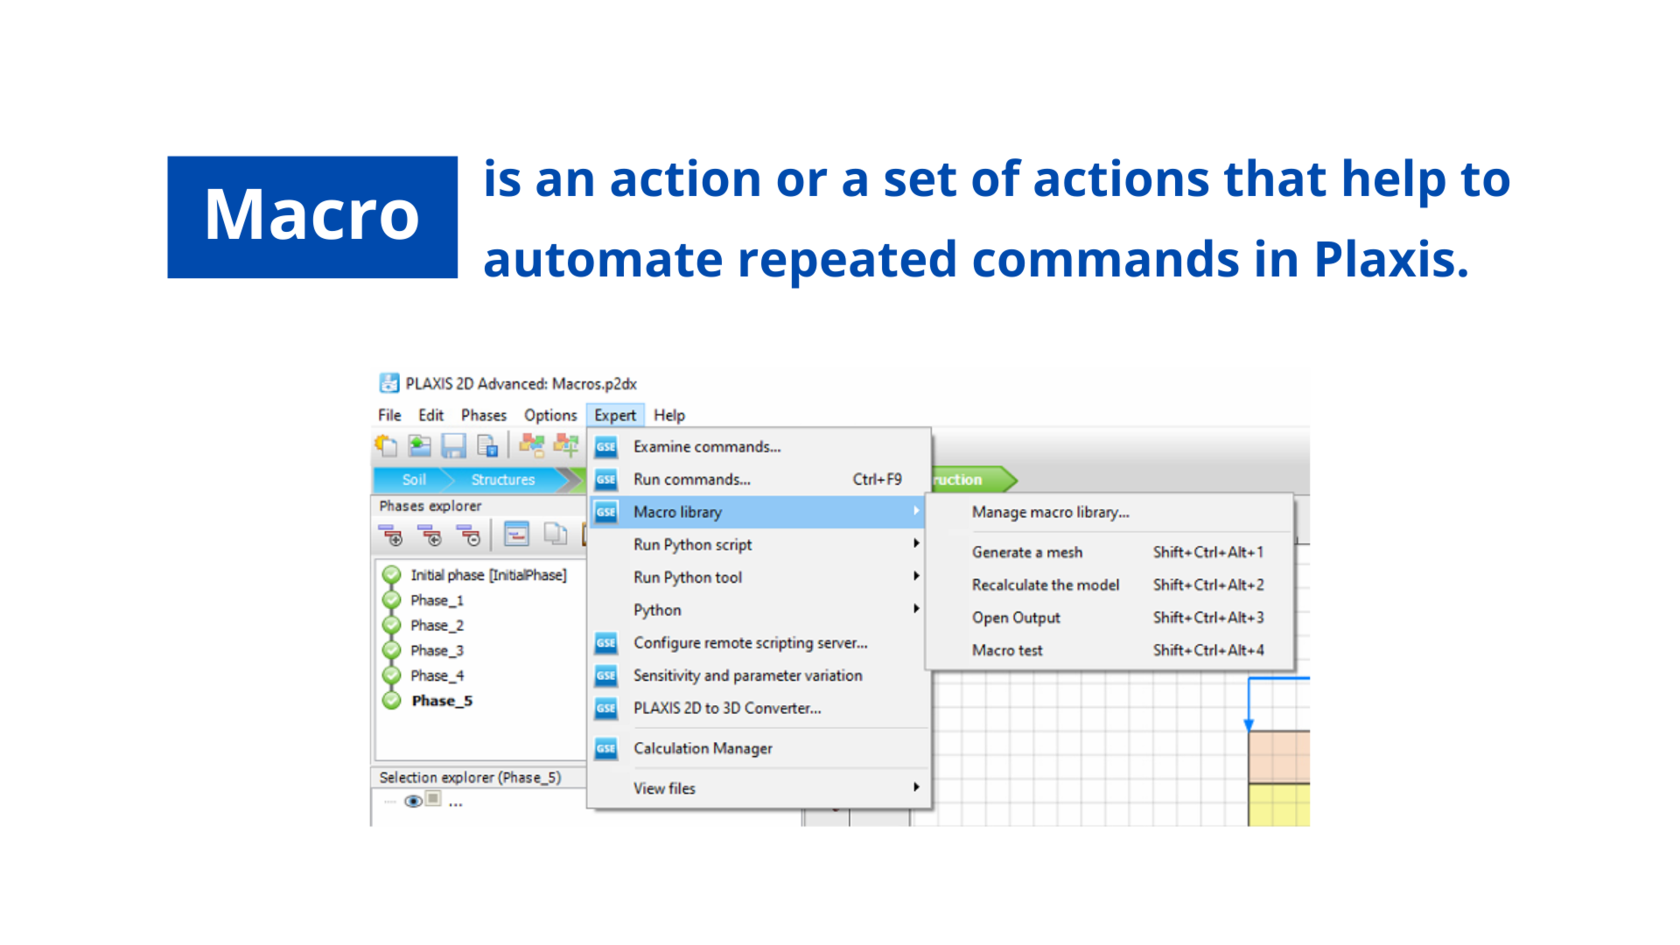Click the New project toolbar icon
Image resolution: width=1680 pixels, height=945 pixels.
(386, 446)
